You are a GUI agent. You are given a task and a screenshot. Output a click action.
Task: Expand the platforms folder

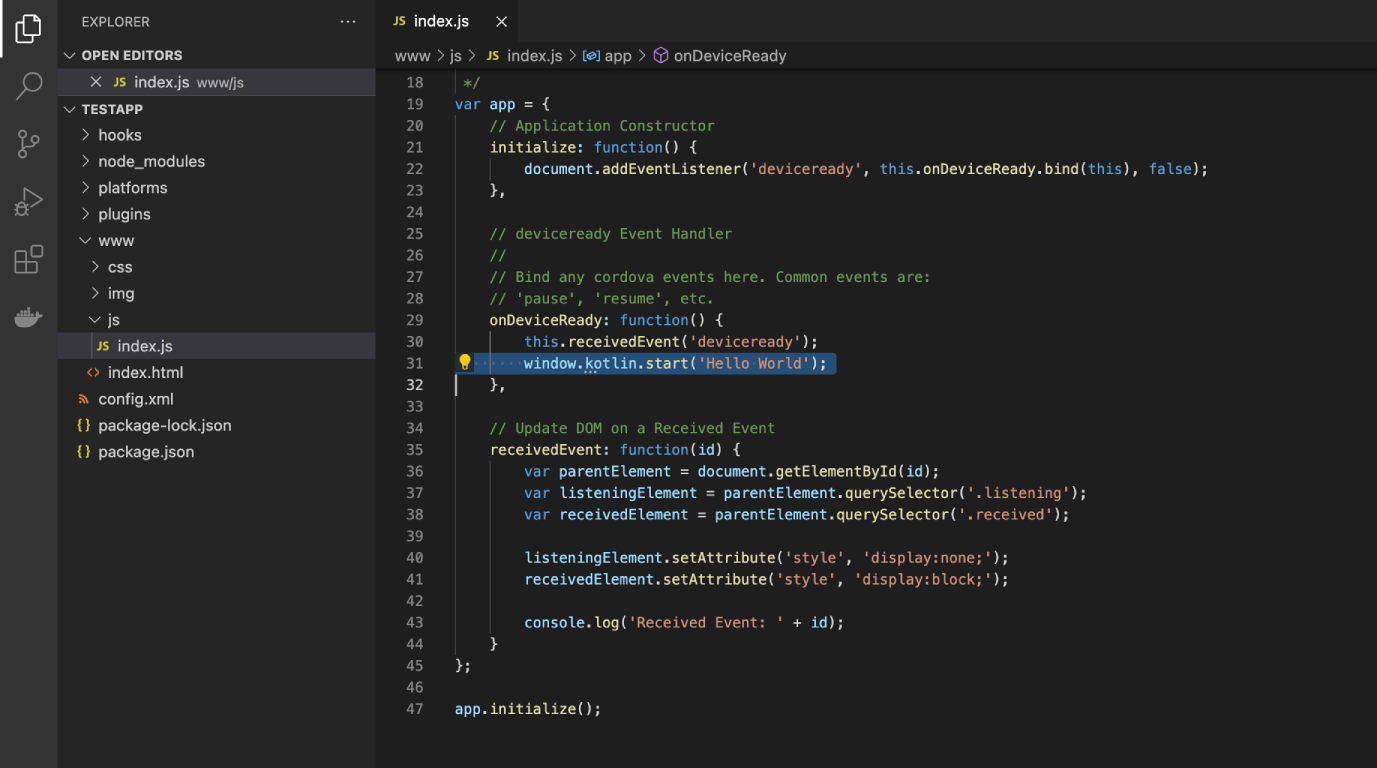(86, 188)
